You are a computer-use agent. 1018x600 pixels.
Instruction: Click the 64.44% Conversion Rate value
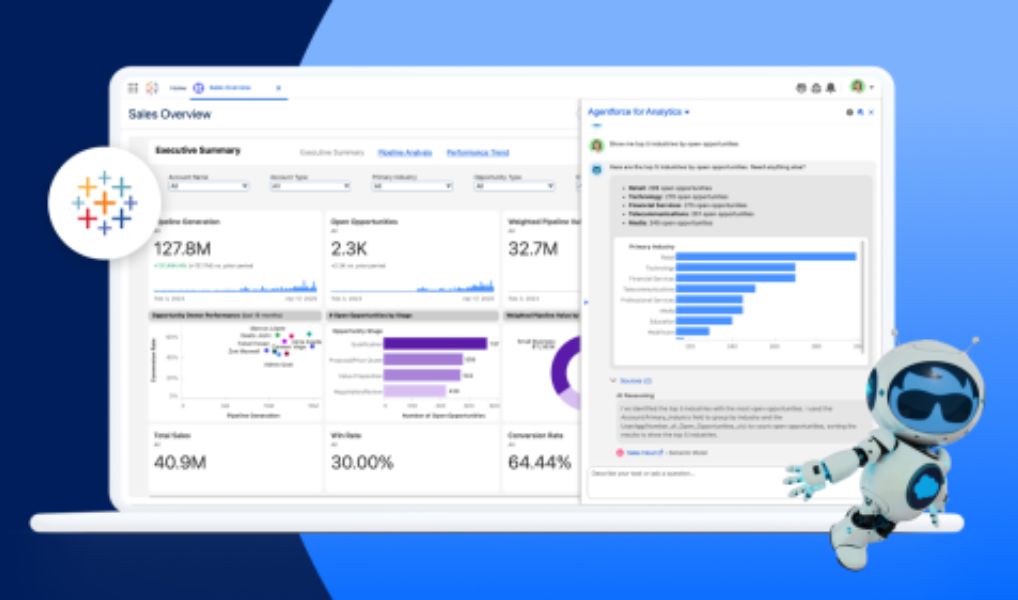pyautogui.click(x=539, y=462)
